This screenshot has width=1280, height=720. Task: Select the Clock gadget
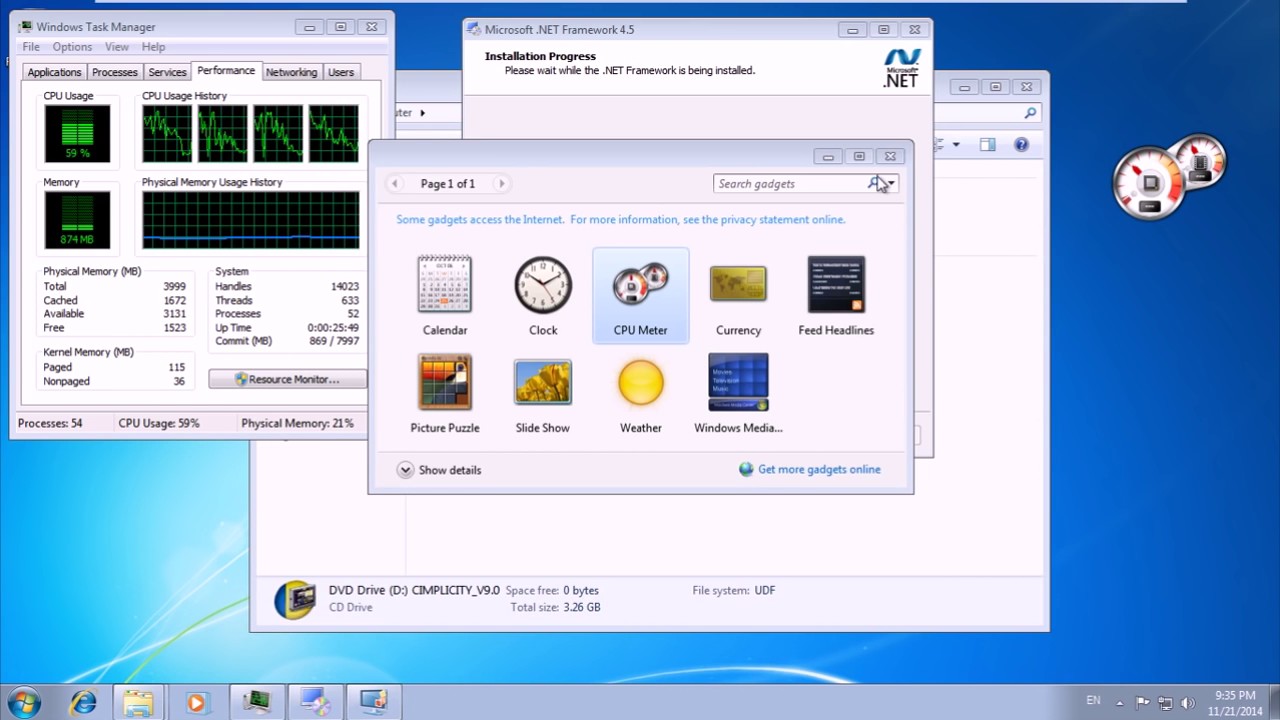[543, 295]
